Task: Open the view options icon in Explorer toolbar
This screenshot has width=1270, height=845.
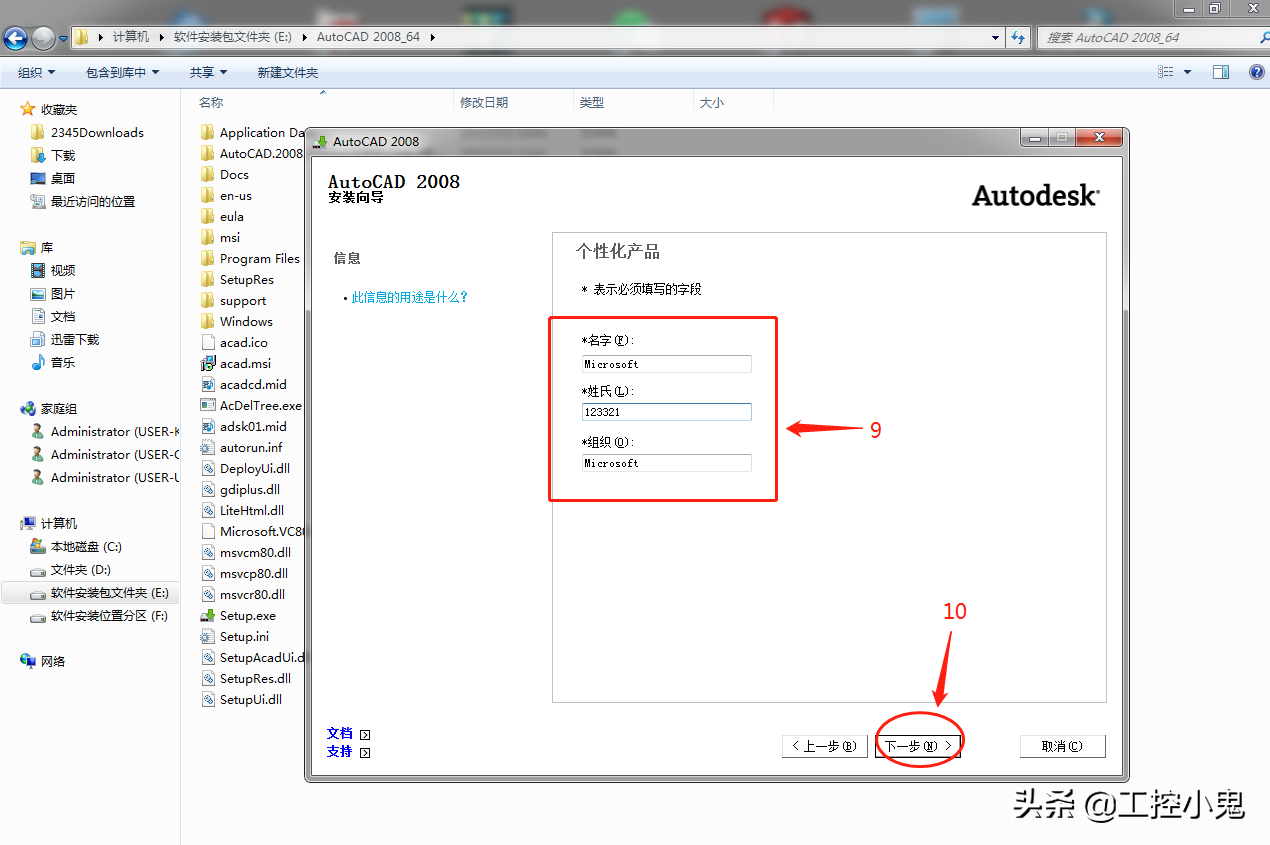Action: (x=1165, y=72)
